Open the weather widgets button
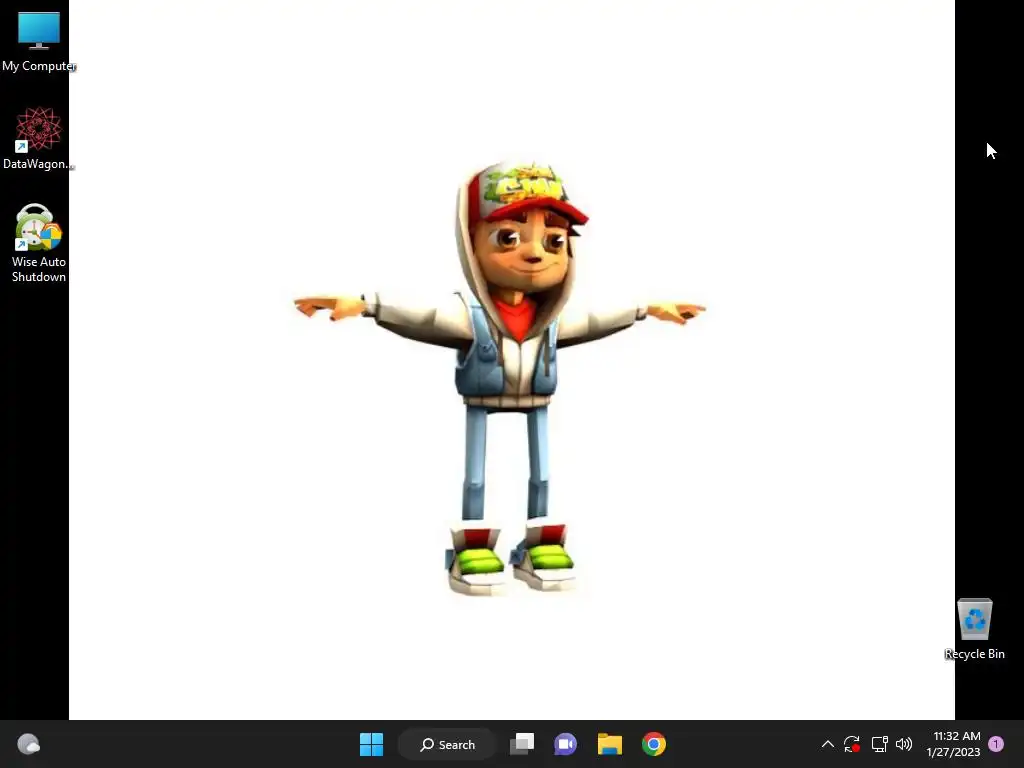 point(28,744)
